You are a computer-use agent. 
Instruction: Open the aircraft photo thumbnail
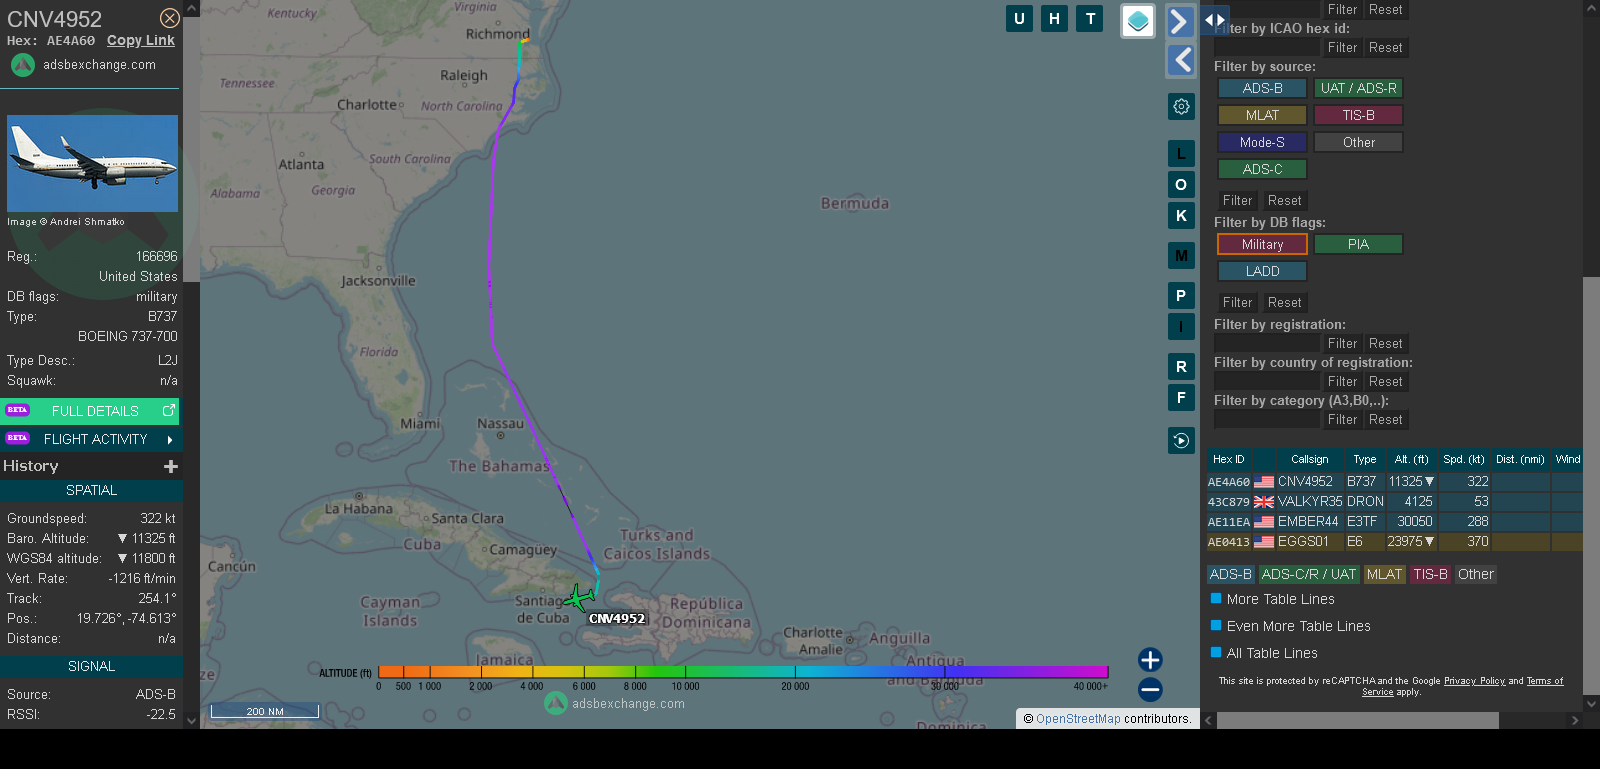click(x=92, y=163)
